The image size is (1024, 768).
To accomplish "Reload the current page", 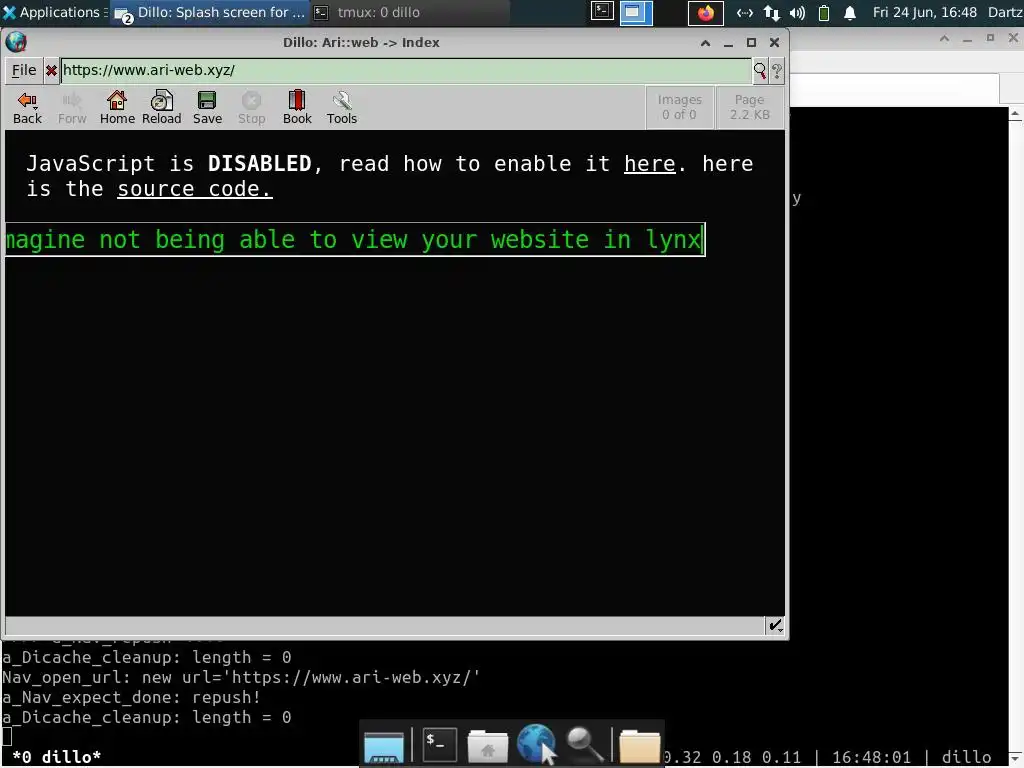I will (x=161, y=108).
